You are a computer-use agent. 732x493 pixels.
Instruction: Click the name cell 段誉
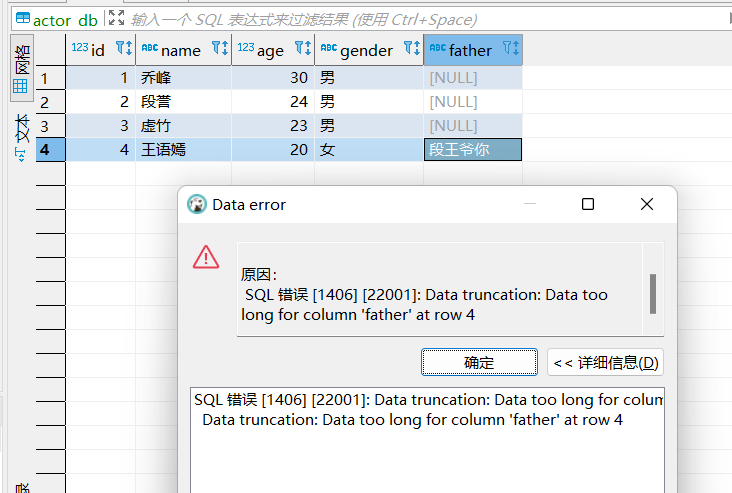point(183,102)
